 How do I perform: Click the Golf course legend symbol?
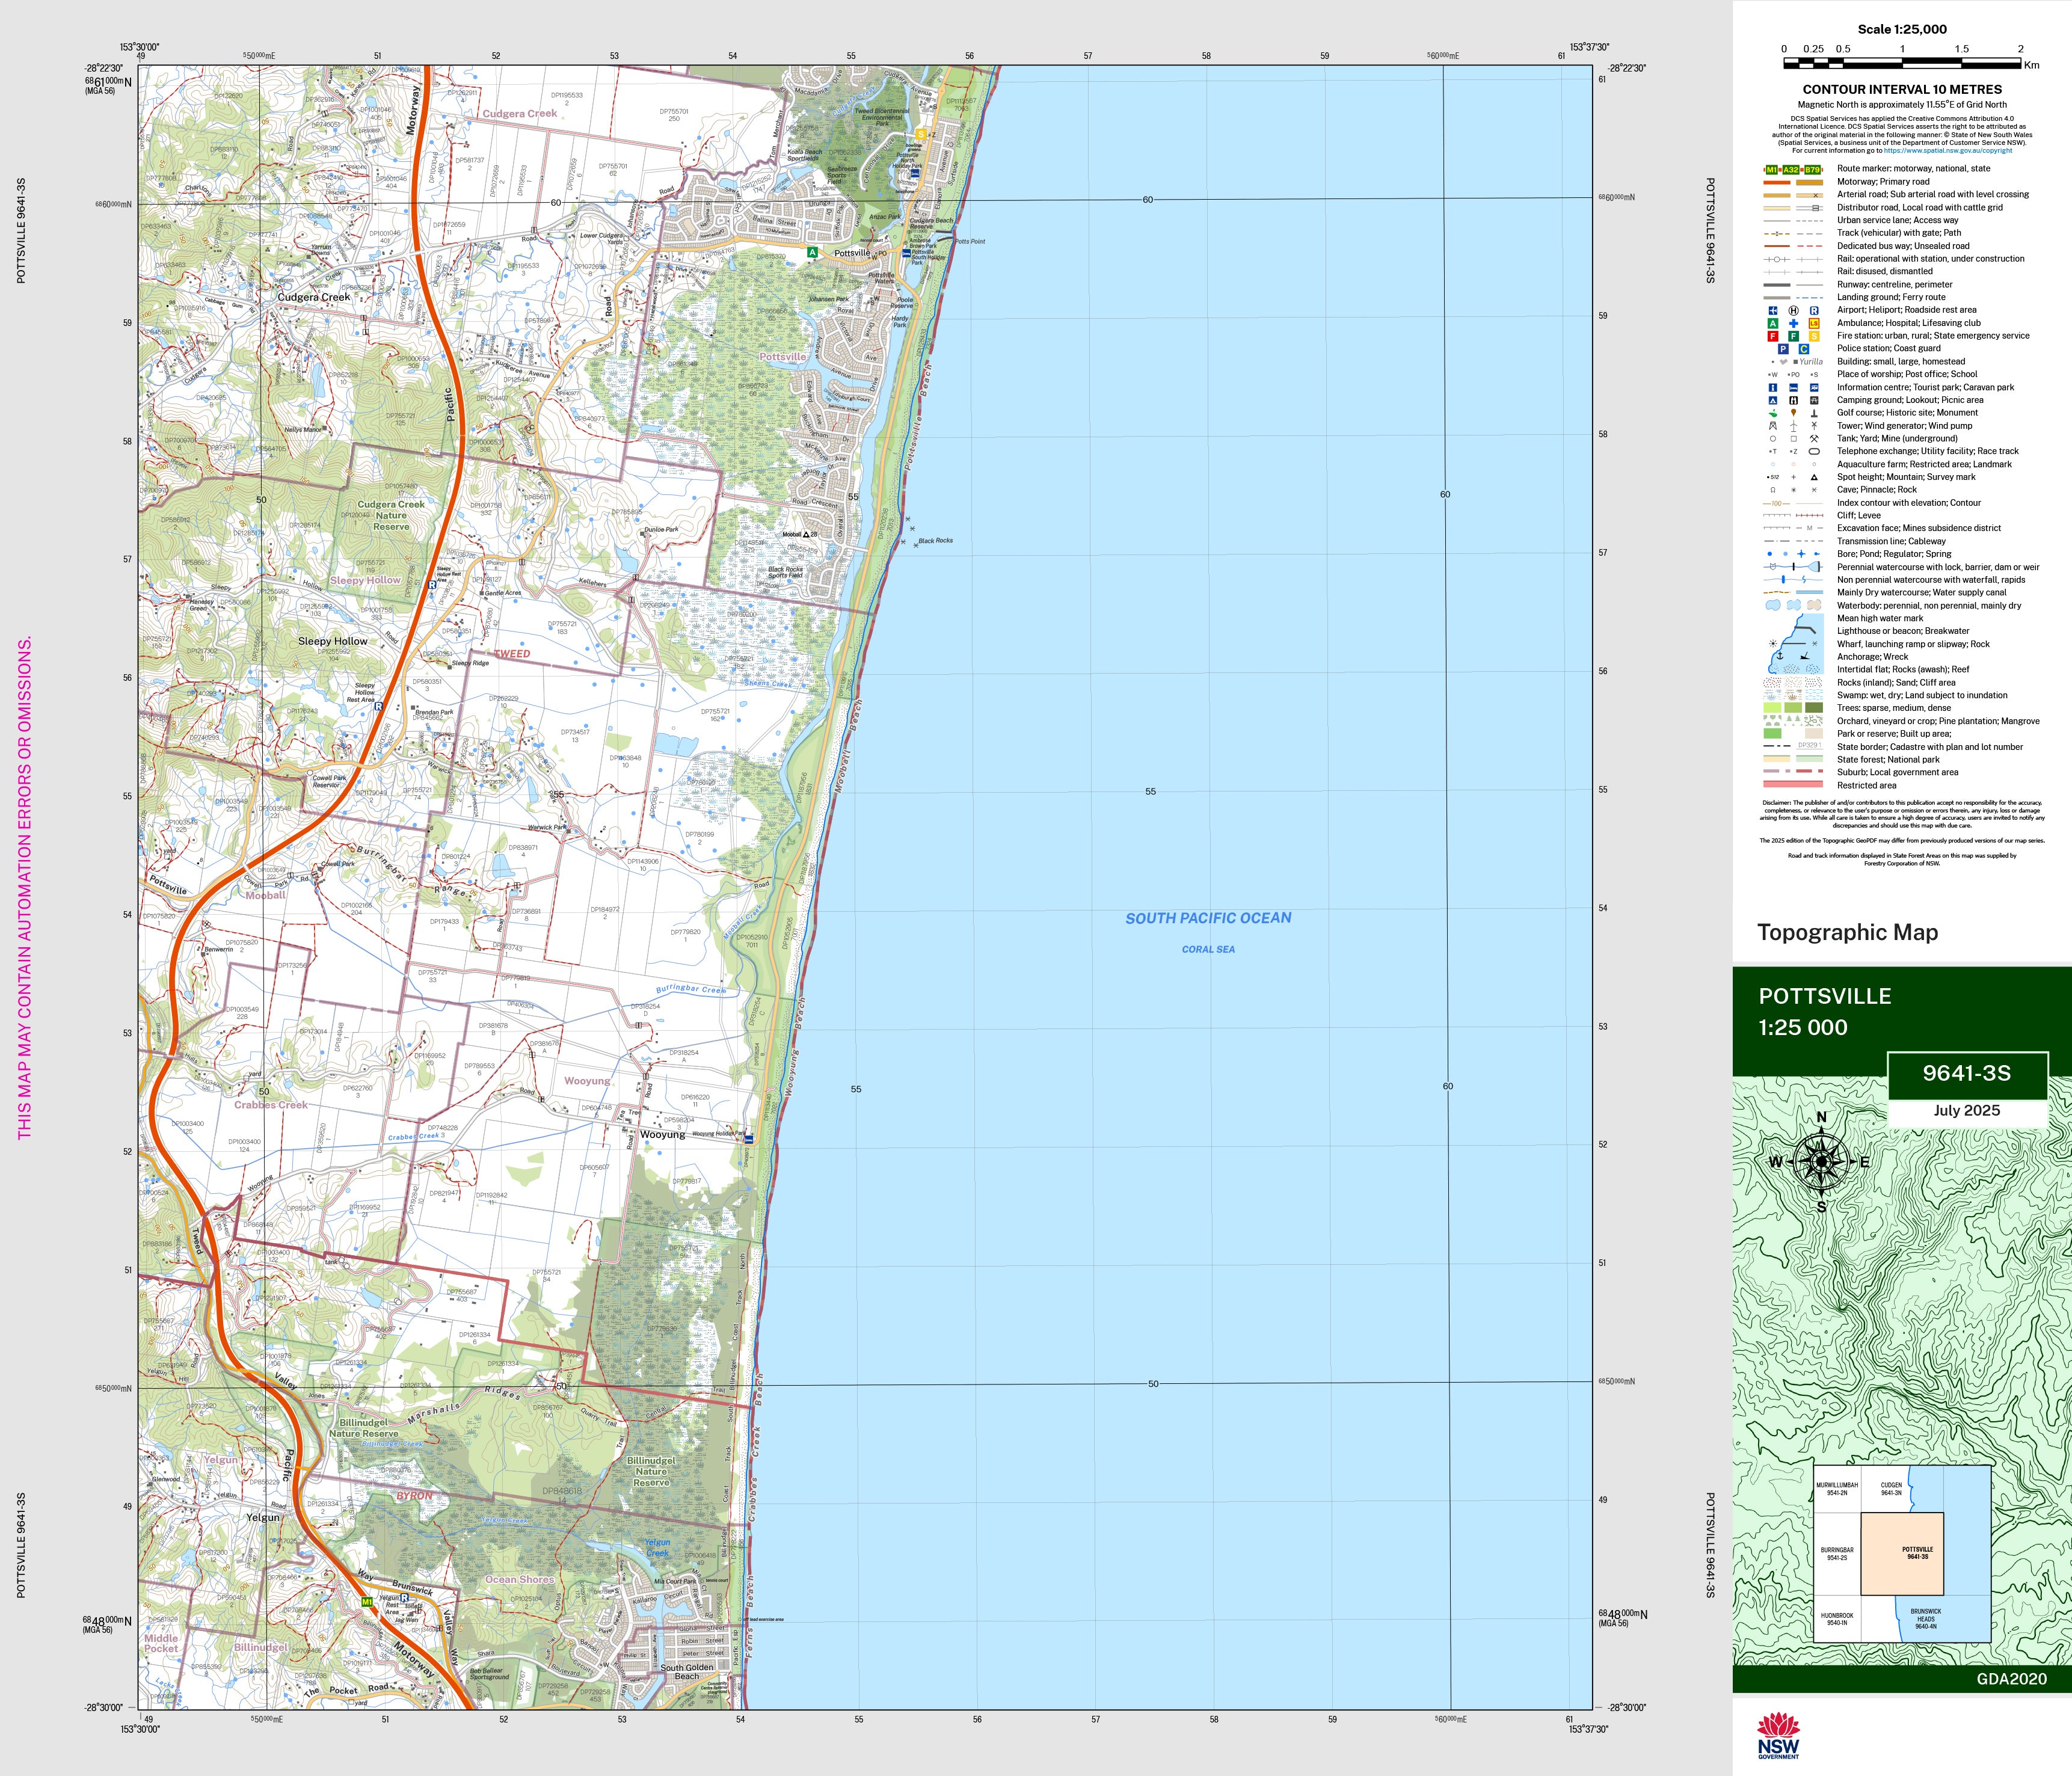(x=1773, y=413)
